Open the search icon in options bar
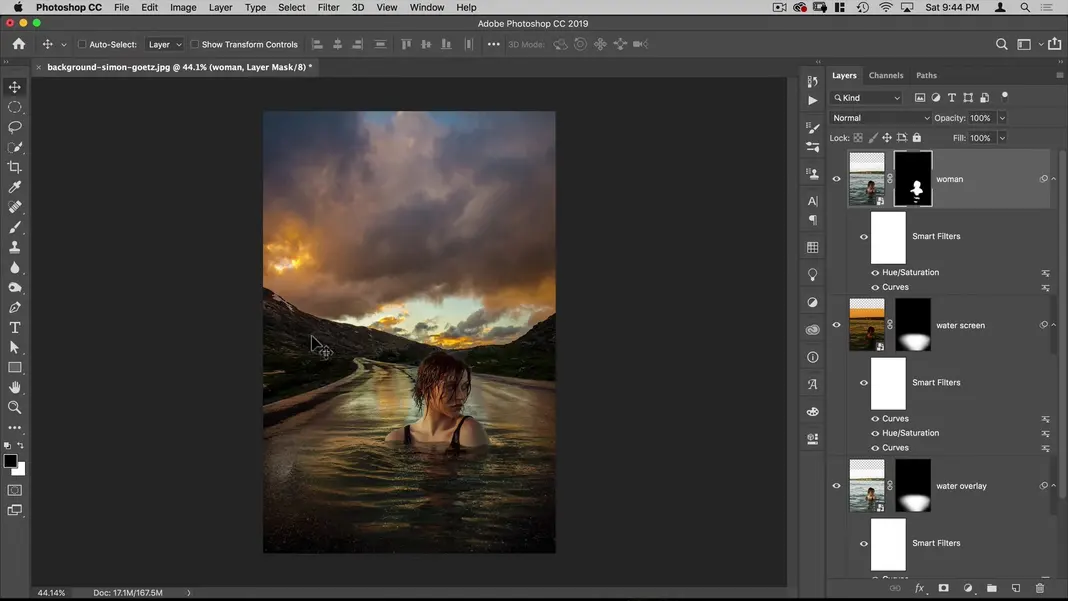The height and width of the screenshot is (601, 1068). tap(1001, 44)
